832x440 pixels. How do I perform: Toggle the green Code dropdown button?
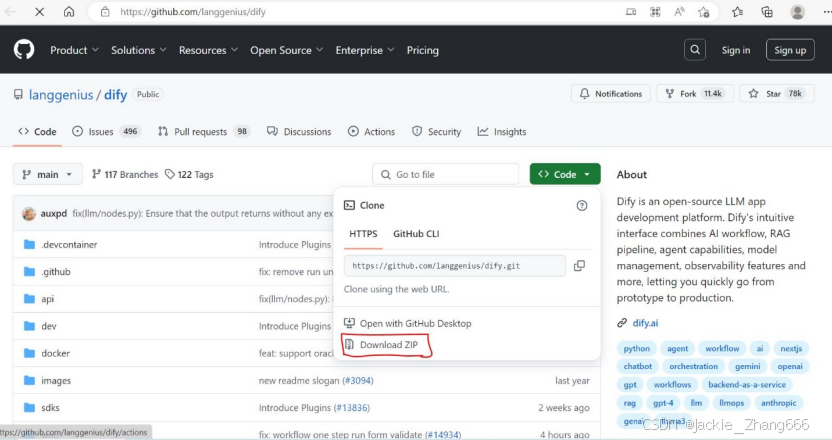(565, 174)
